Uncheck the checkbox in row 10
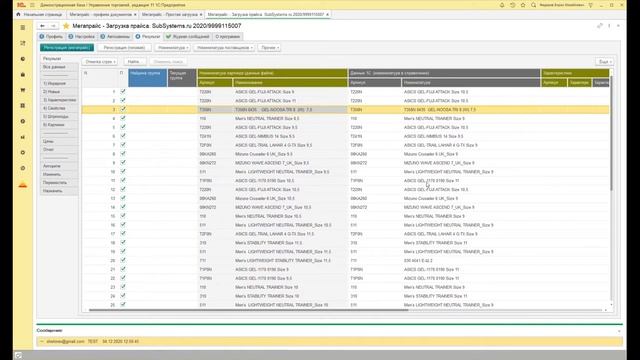The width and height of the screenshot is (640, 360). point(123,171)
